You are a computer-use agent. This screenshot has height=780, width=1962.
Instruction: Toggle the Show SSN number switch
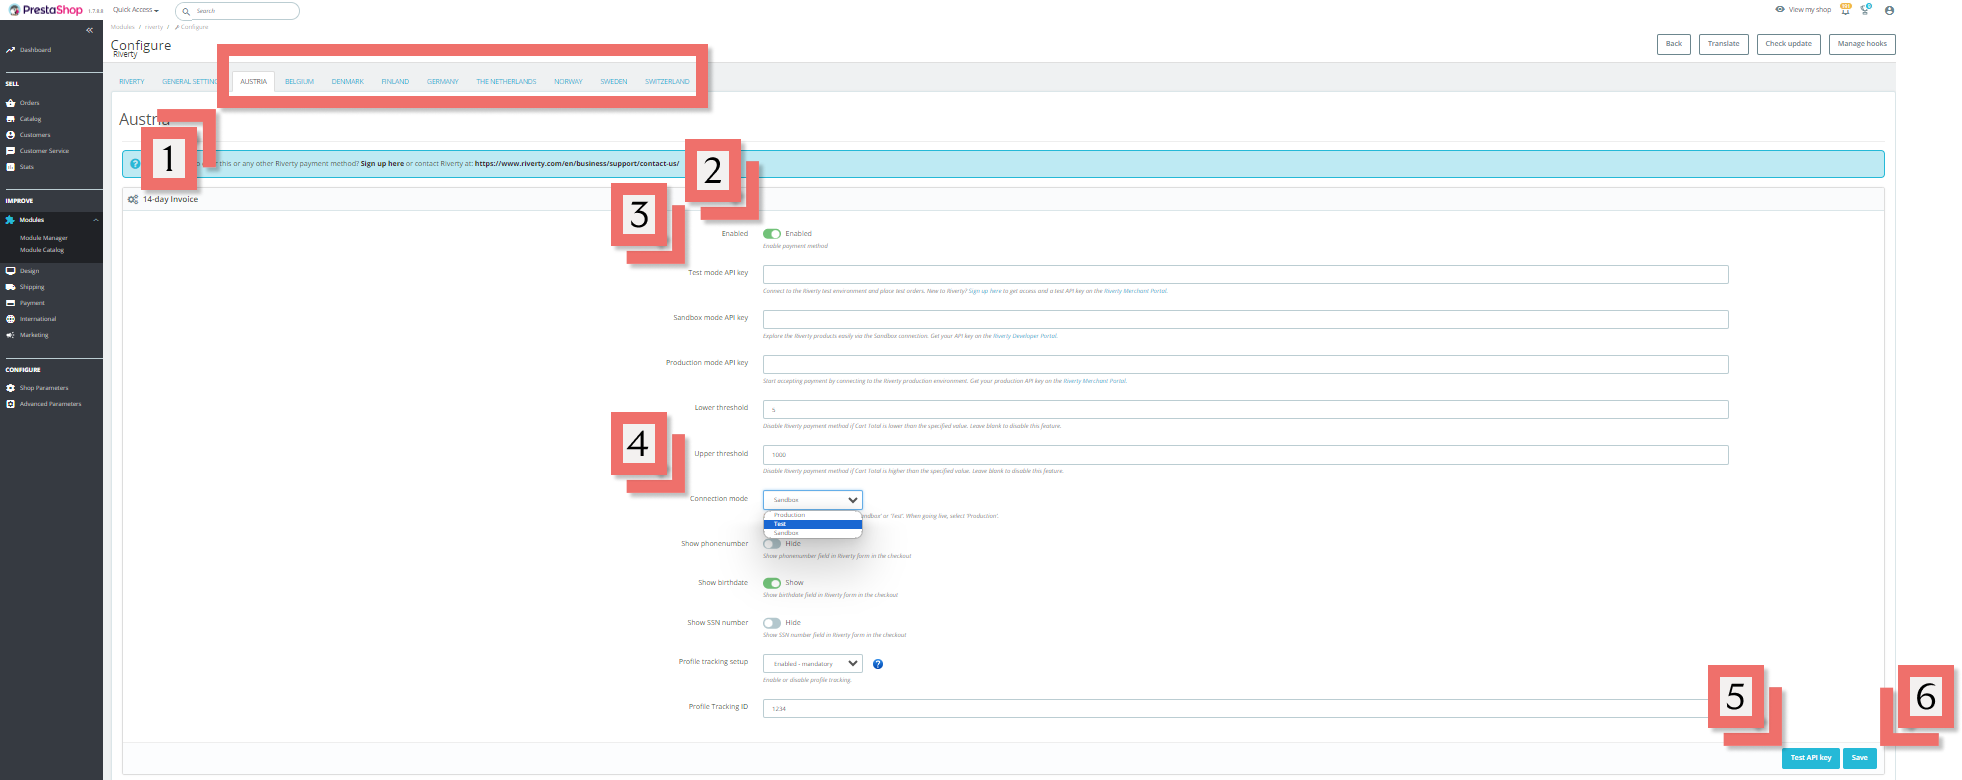point(772,623)
